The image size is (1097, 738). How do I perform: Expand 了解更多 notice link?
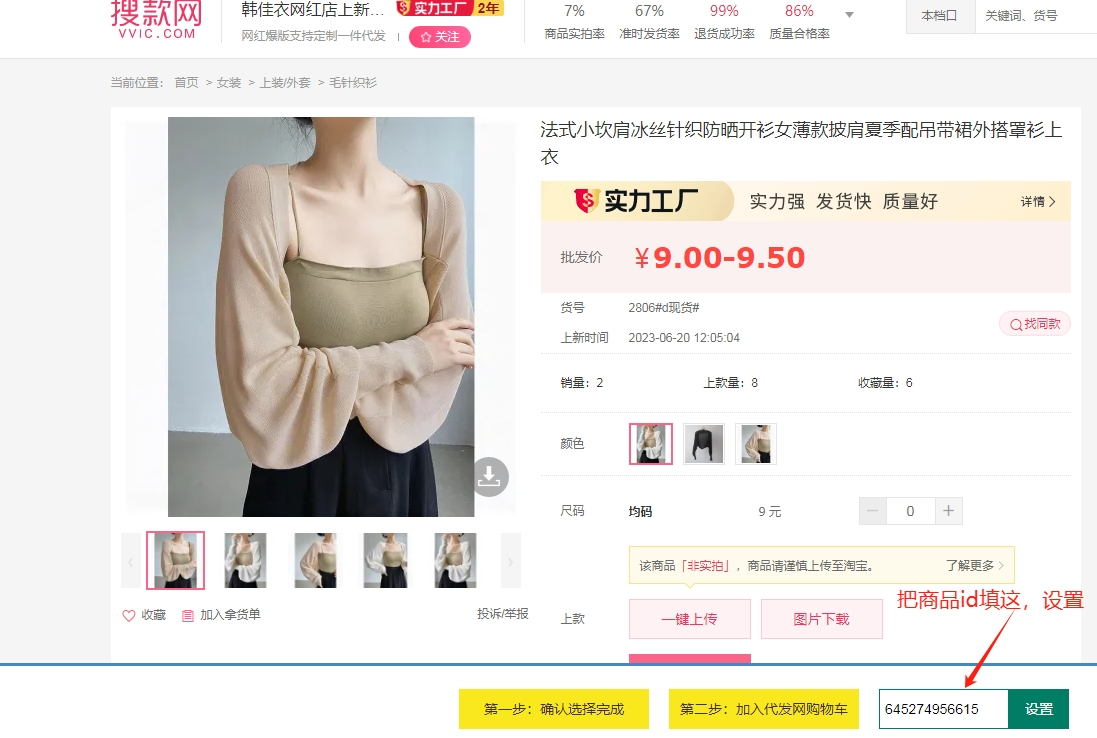tap(975, 565)
